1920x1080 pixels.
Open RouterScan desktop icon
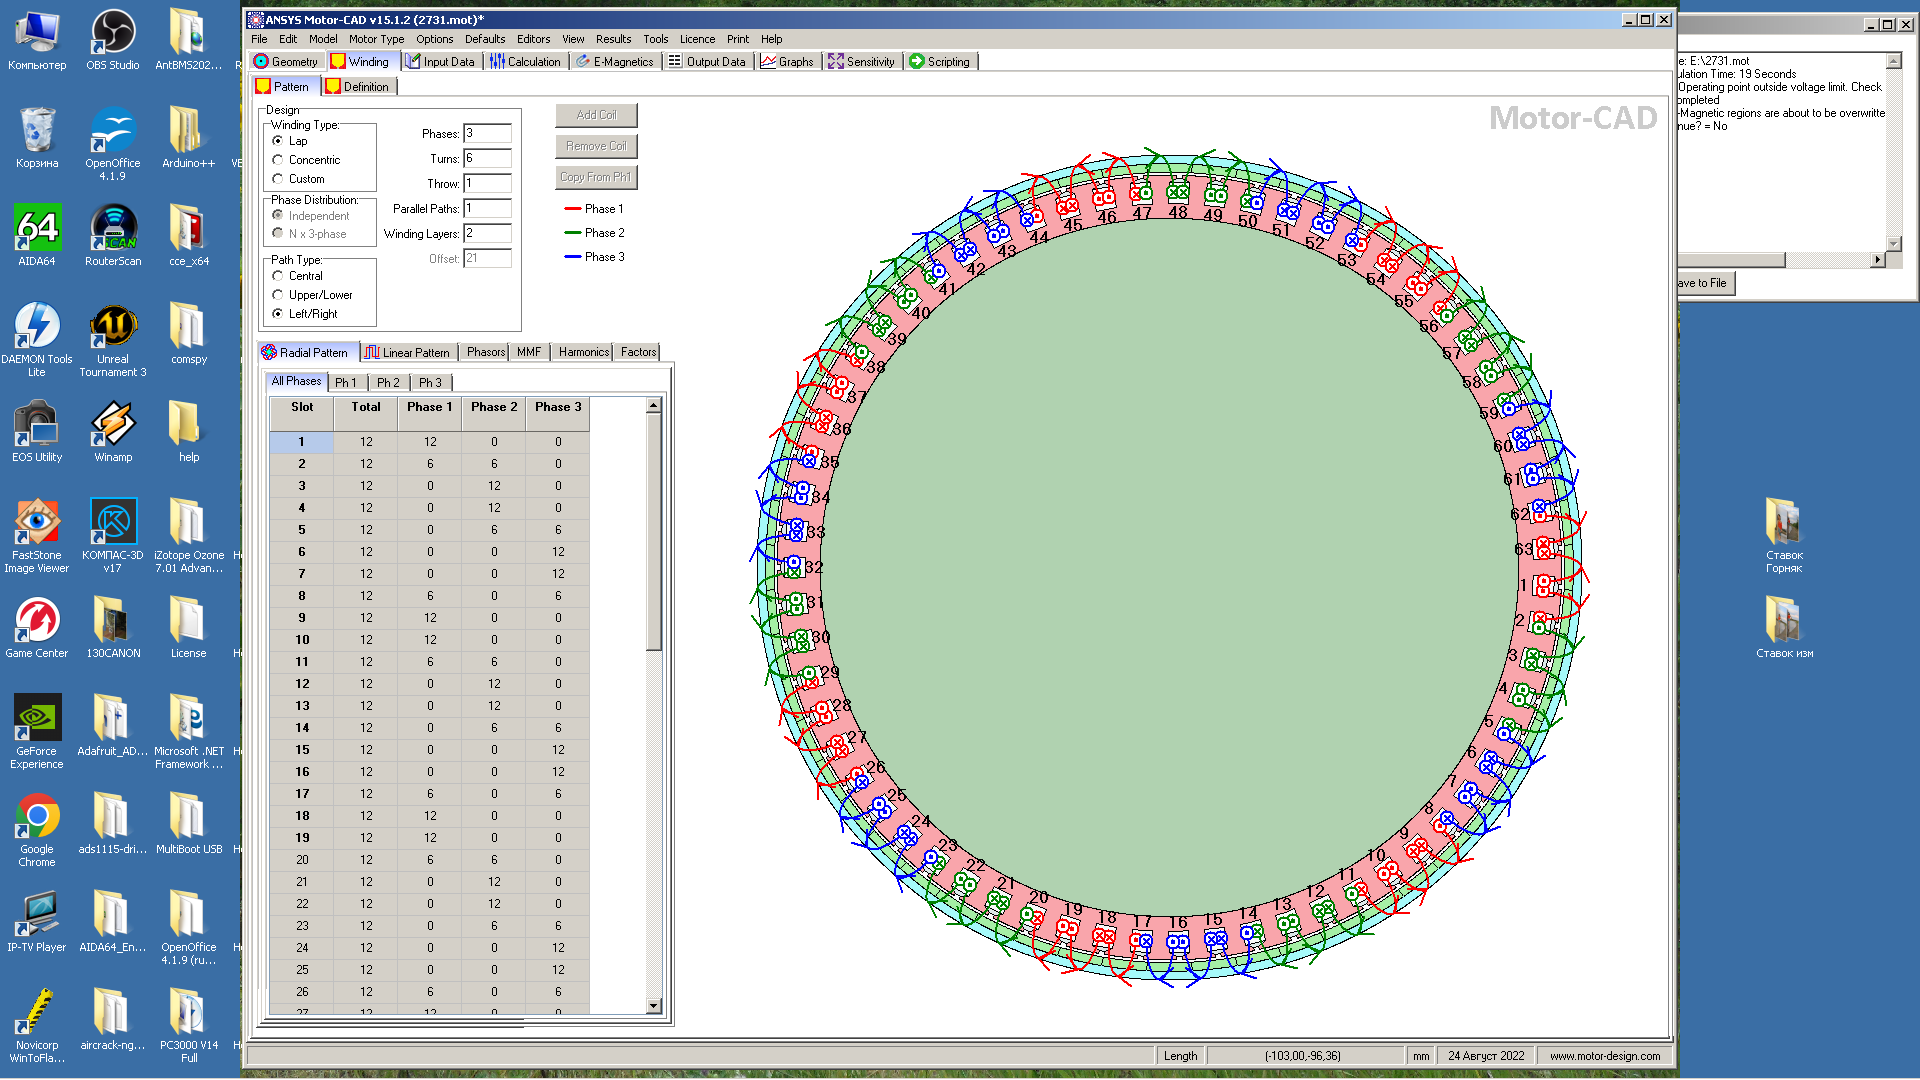113,236
